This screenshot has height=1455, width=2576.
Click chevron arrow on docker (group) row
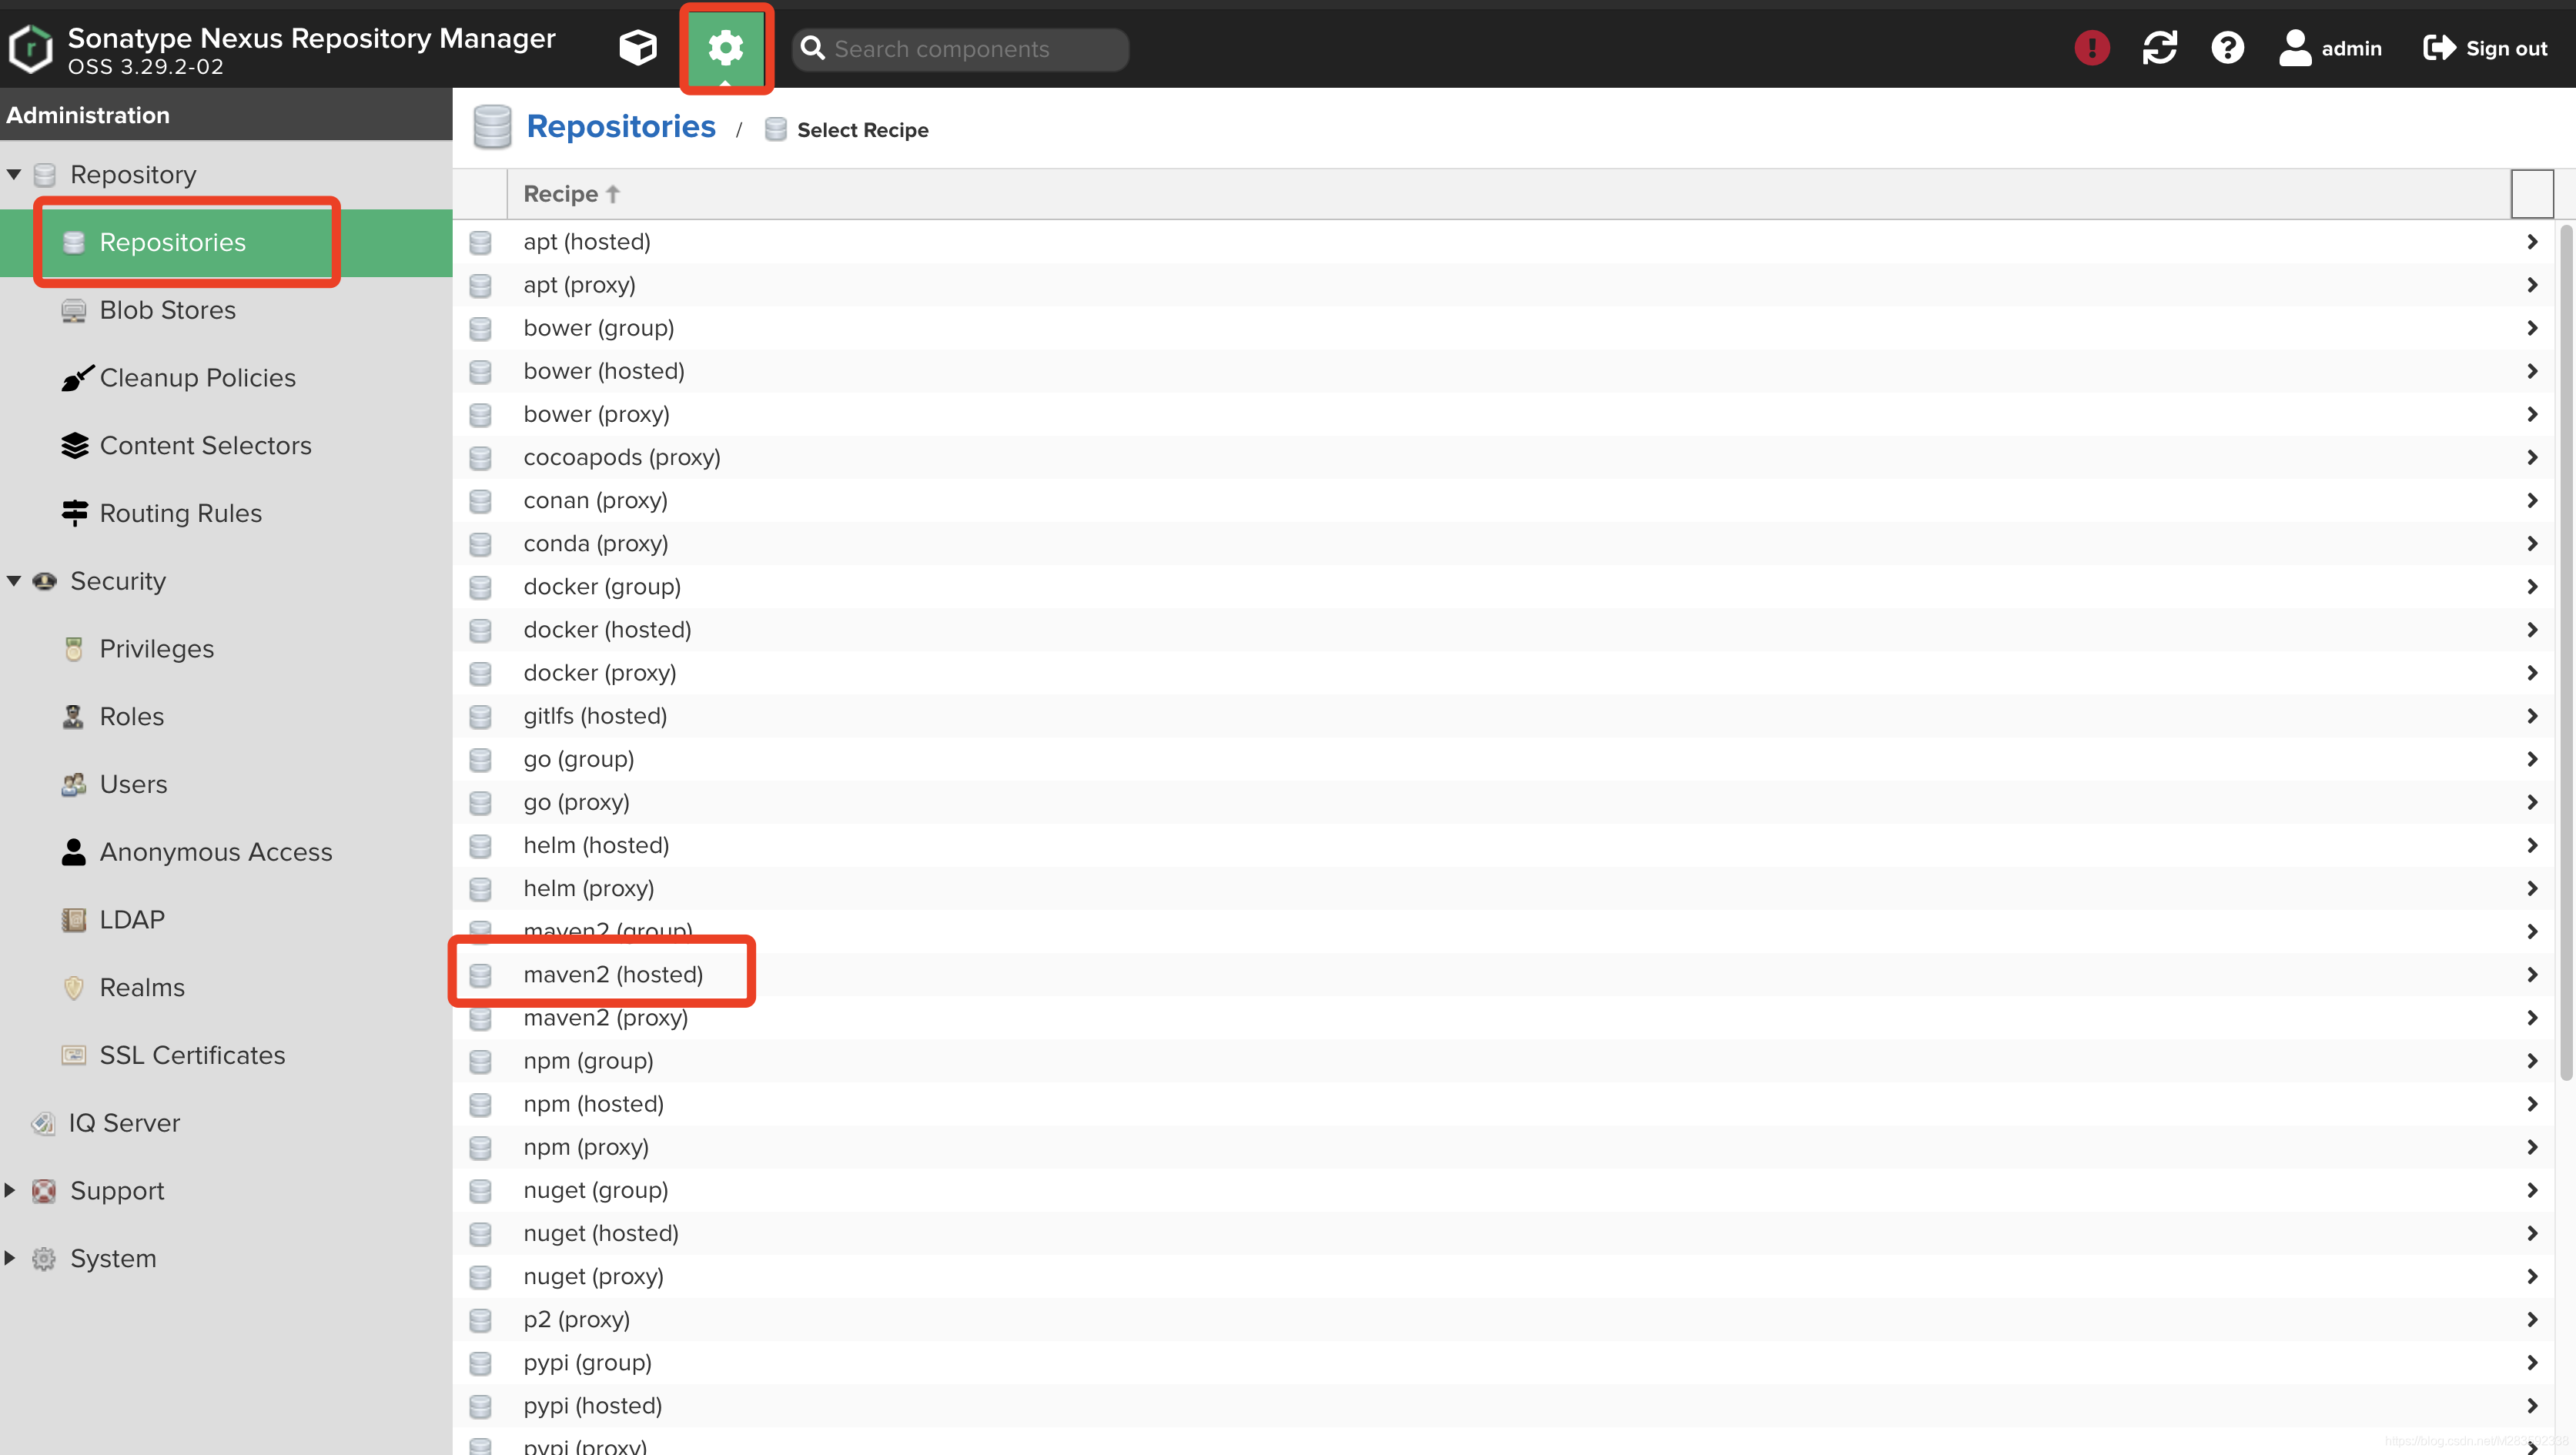click(2532, 587)
